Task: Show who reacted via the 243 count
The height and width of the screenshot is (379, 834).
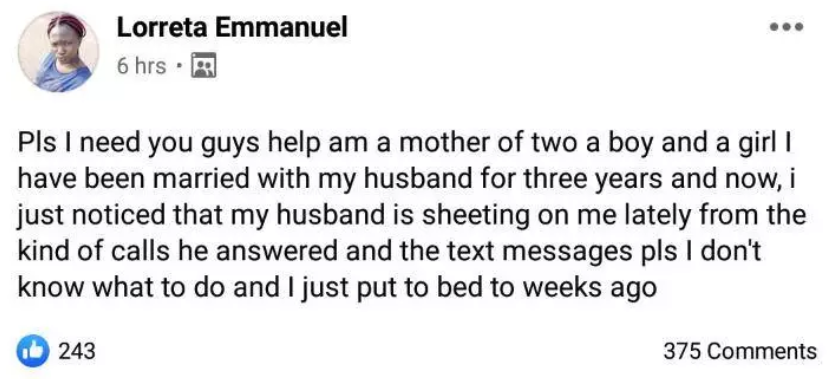Action: click(77, 351)
